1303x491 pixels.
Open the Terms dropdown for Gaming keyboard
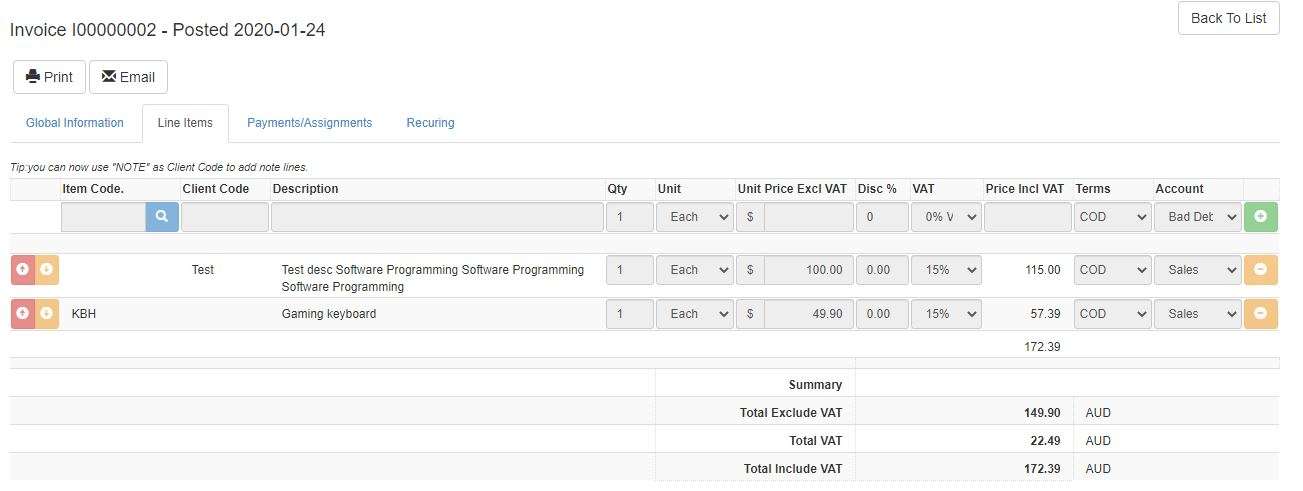(x=1112, y=314)
